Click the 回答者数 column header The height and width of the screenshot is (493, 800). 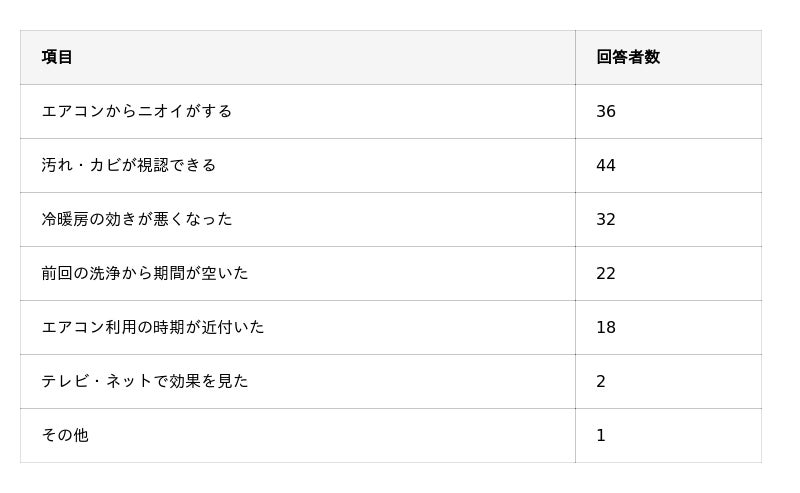coord(628,57)
